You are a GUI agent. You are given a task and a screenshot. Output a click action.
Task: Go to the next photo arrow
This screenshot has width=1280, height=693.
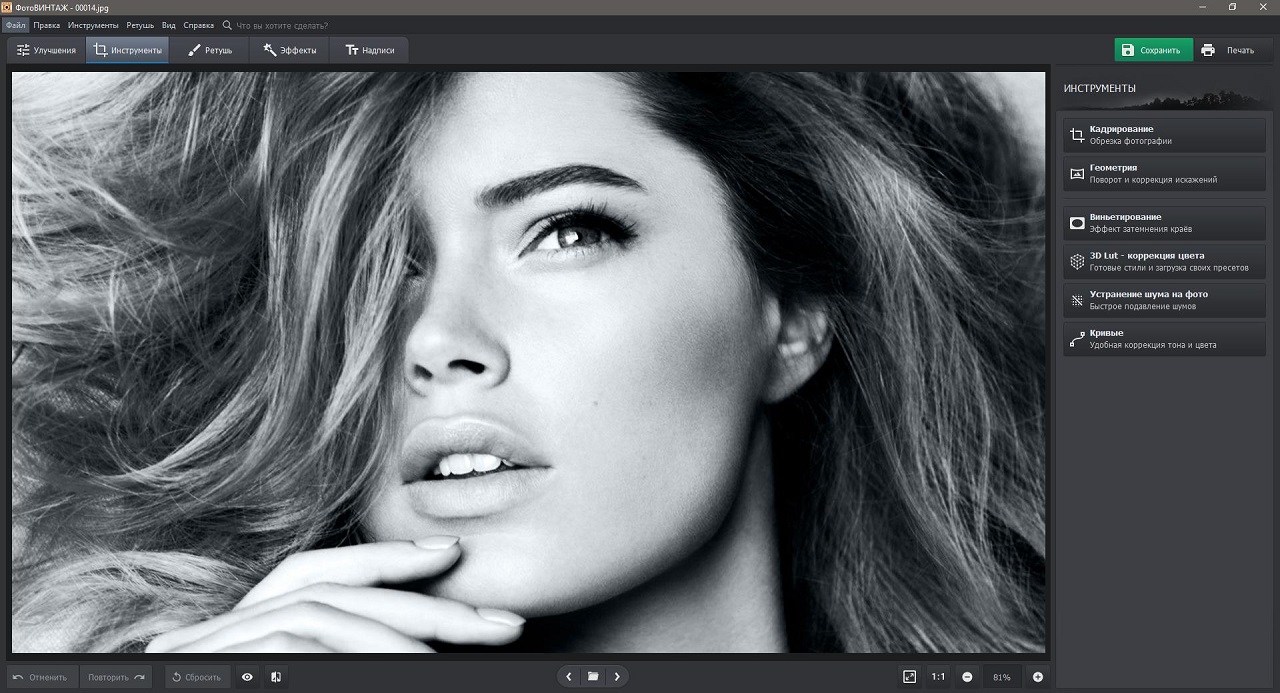(x=617, y=677)
